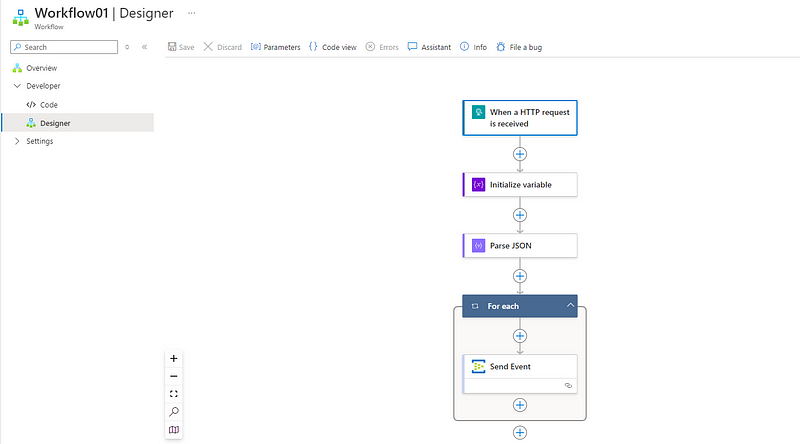Save the workflow

pos(181,47)
